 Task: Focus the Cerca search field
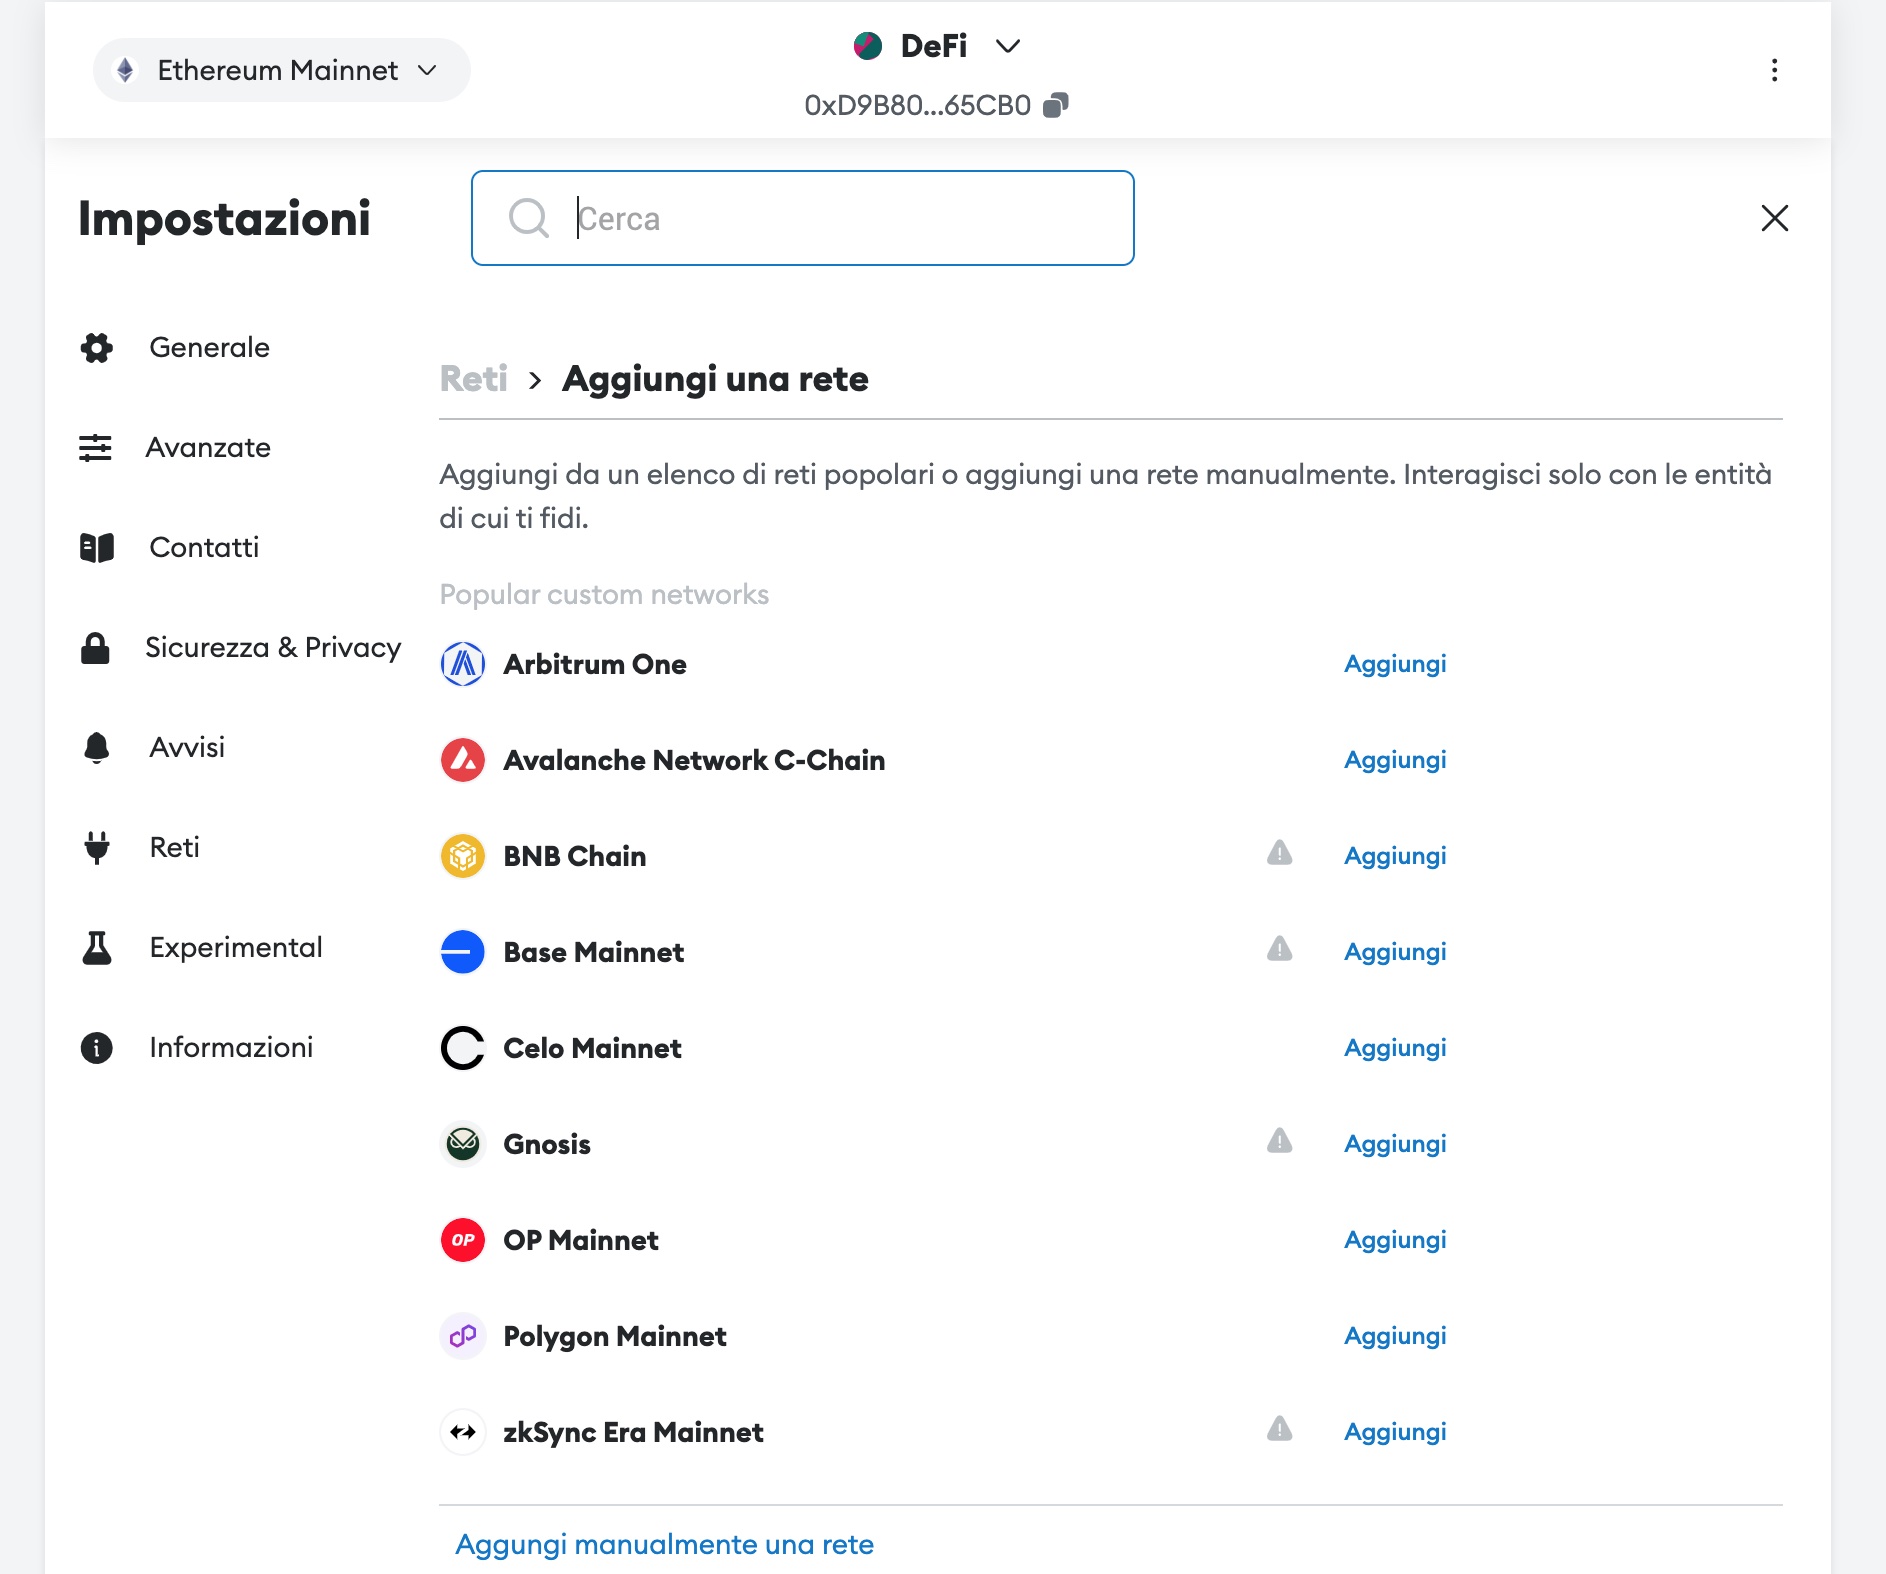pyautogui.click(x=802, y=218)
